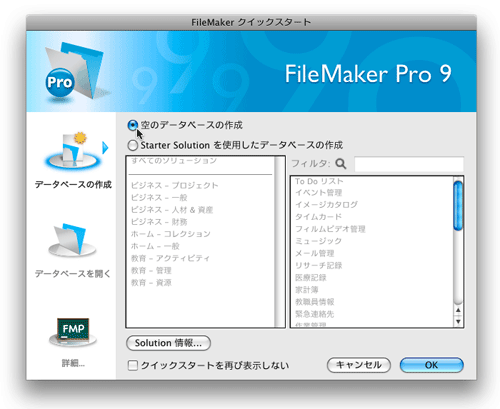
Task: Click the データベースの作成 sidebar label
Action: click(x=73, y=185)
